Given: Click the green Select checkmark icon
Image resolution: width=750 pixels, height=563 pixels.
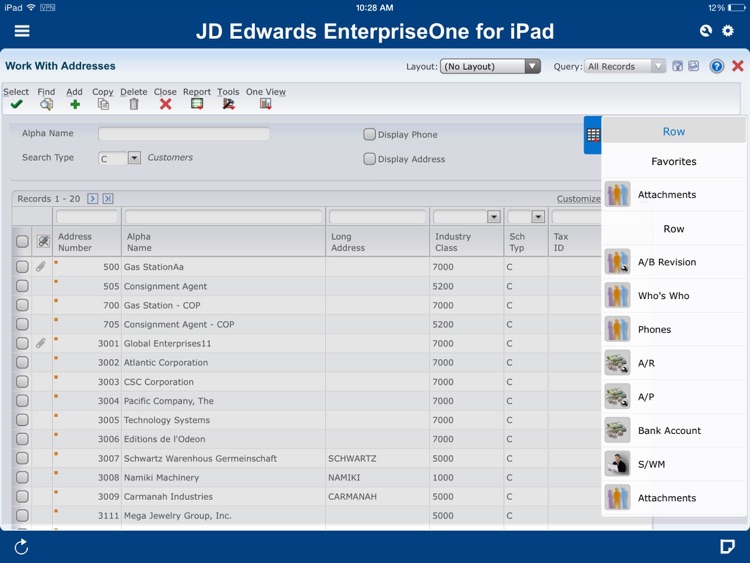Looking at the screenshot, I should coord(16,104).
